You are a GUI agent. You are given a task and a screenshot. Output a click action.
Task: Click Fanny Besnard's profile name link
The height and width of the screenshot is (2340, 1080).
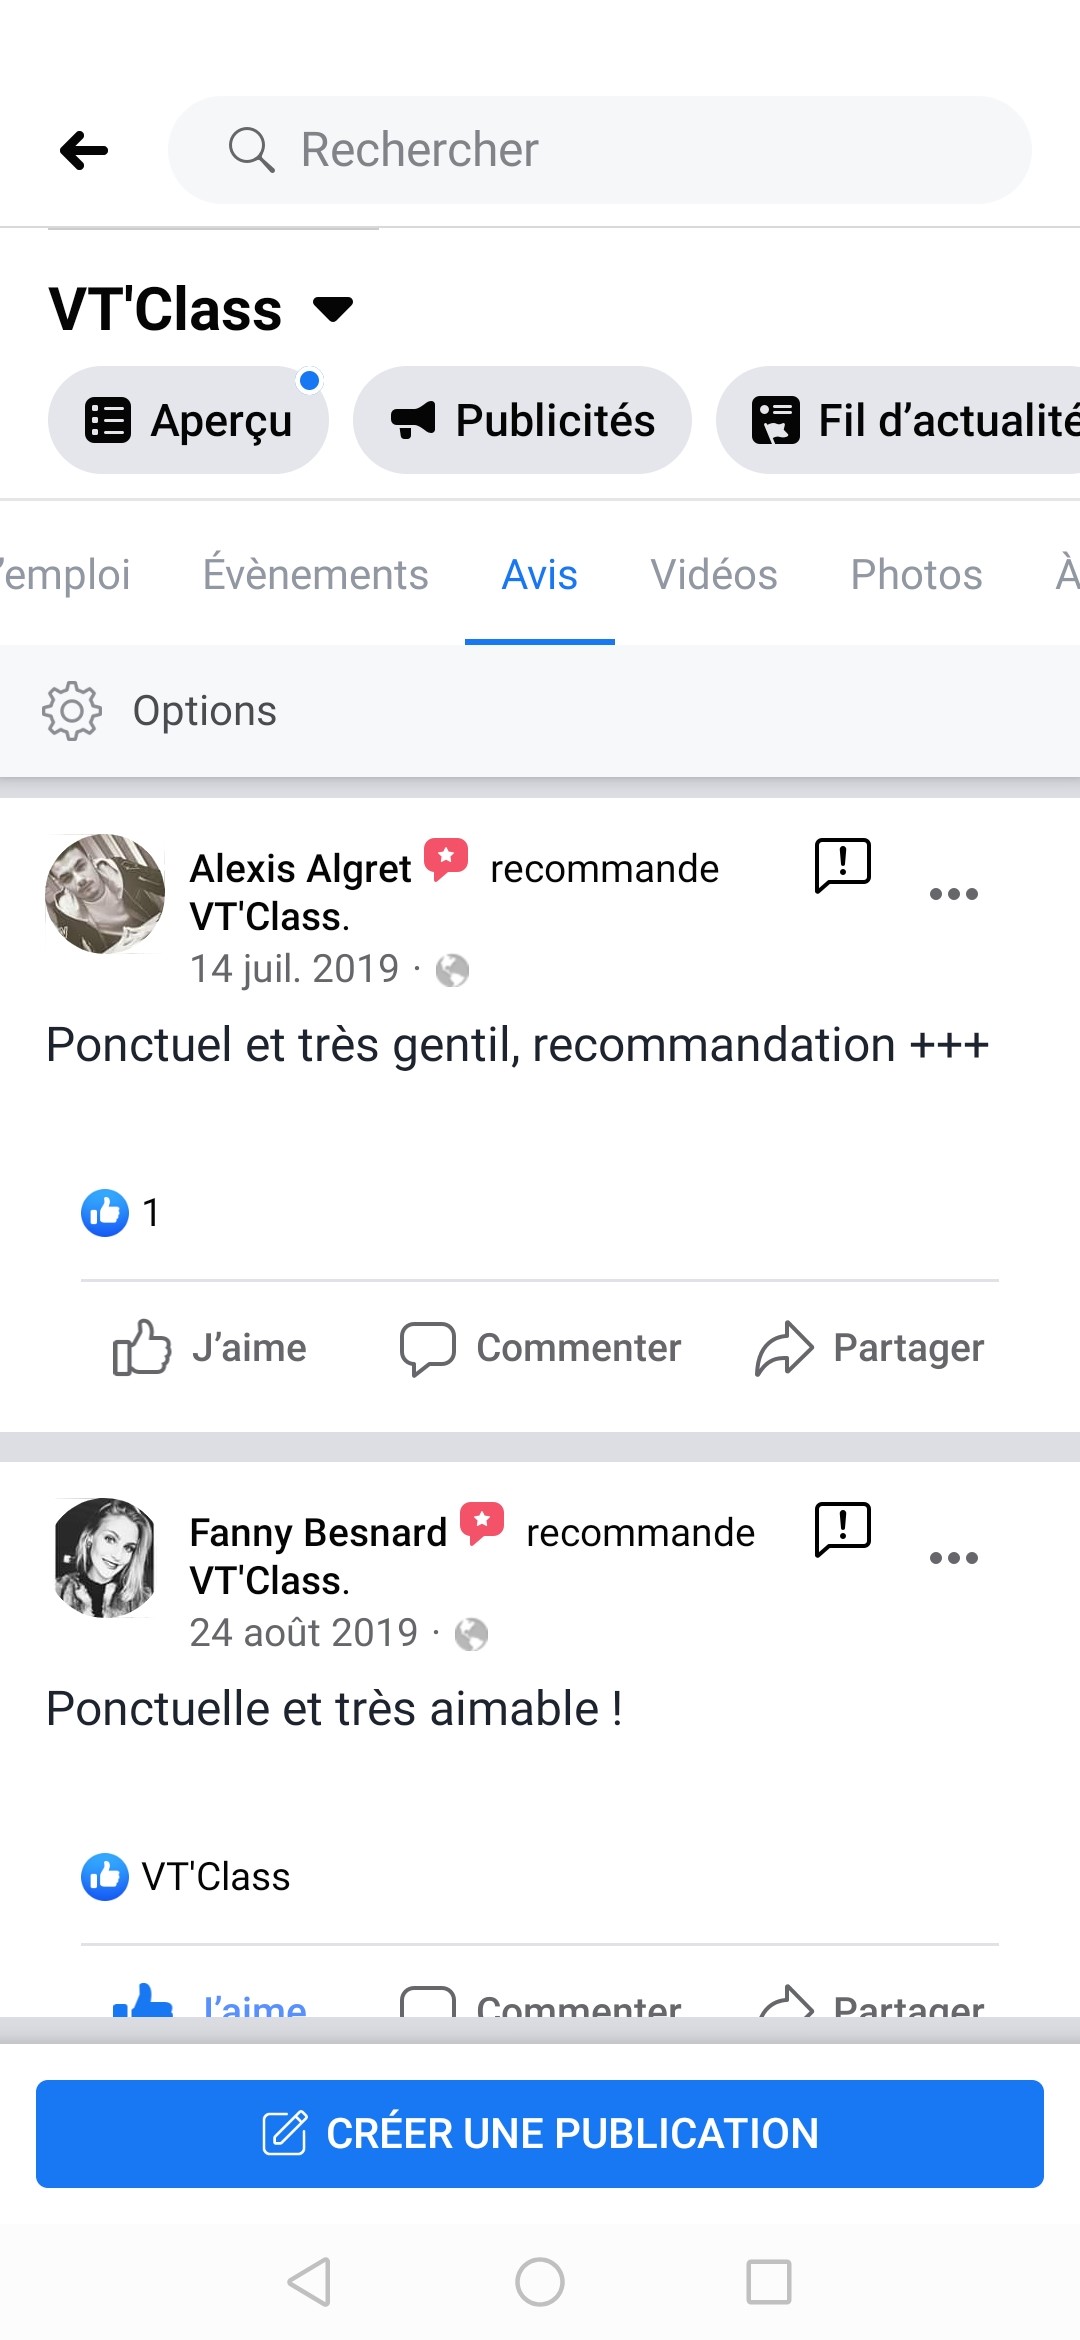click(318, 1533)
